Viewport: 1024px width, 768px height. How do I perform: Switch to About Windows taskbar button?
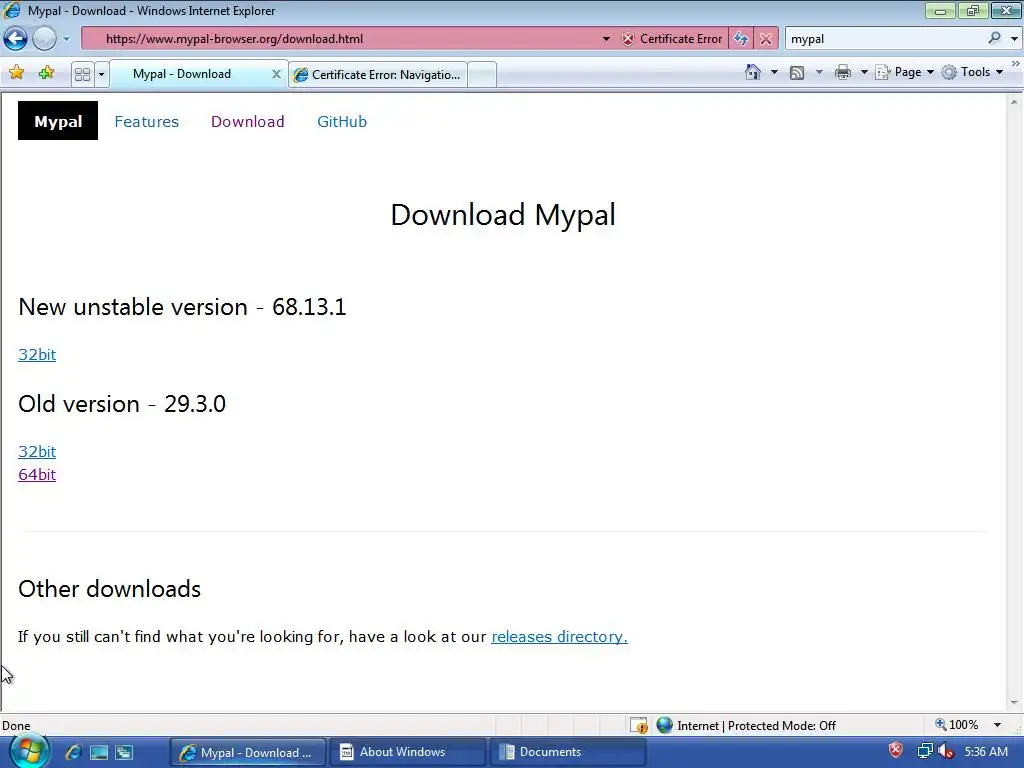tap(408, 752)
